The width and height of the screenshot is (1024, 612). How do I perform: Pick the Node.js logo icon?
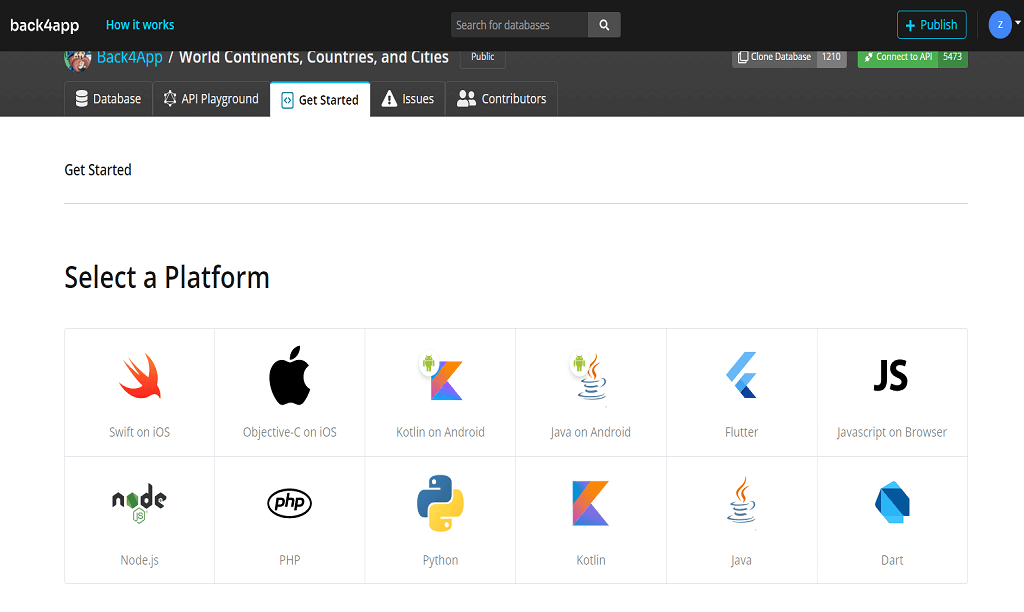click(x=139, y=503)
